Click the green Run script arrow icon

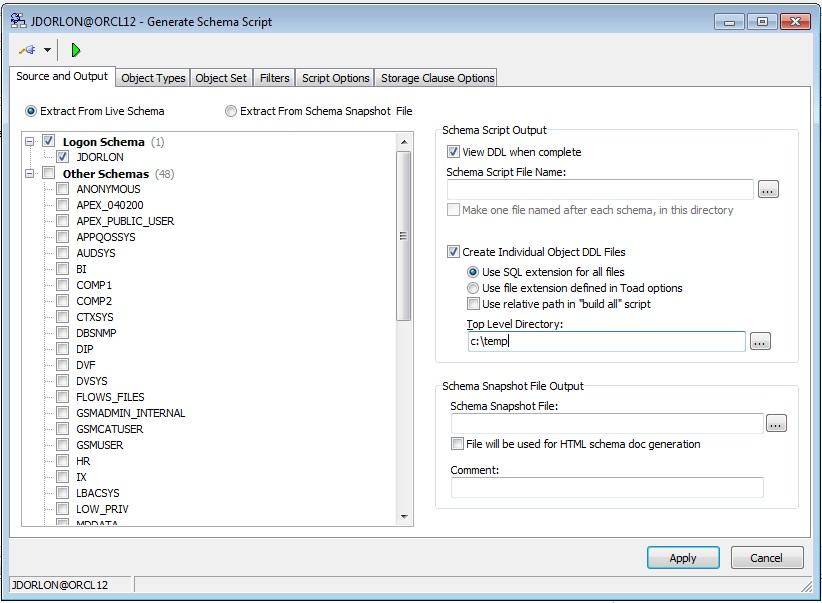[x=76, y=50]
